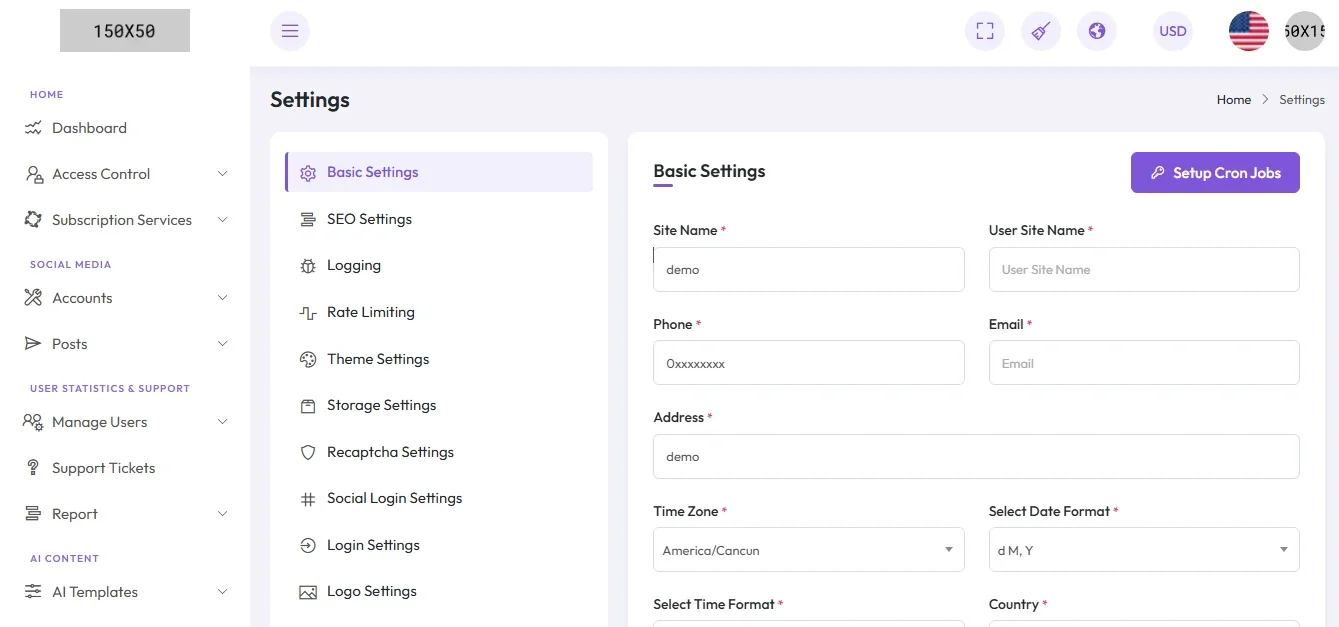Click the Support Tickets question icon
This screenshot has height=627, width=1339.
click(x=33, y=468)
